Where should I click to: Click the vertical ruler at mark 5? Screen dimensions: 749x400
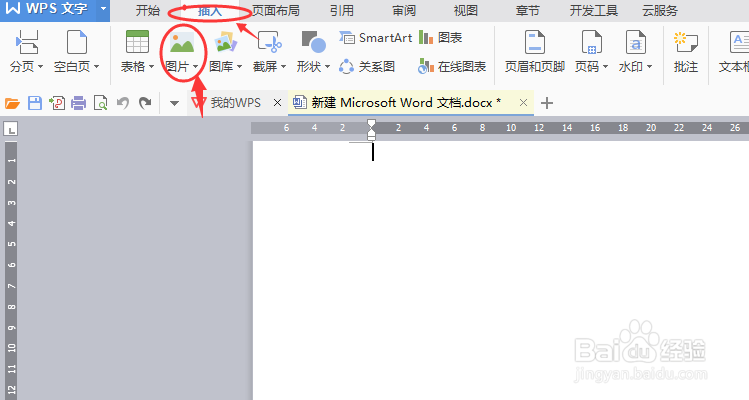pos(11,244)
